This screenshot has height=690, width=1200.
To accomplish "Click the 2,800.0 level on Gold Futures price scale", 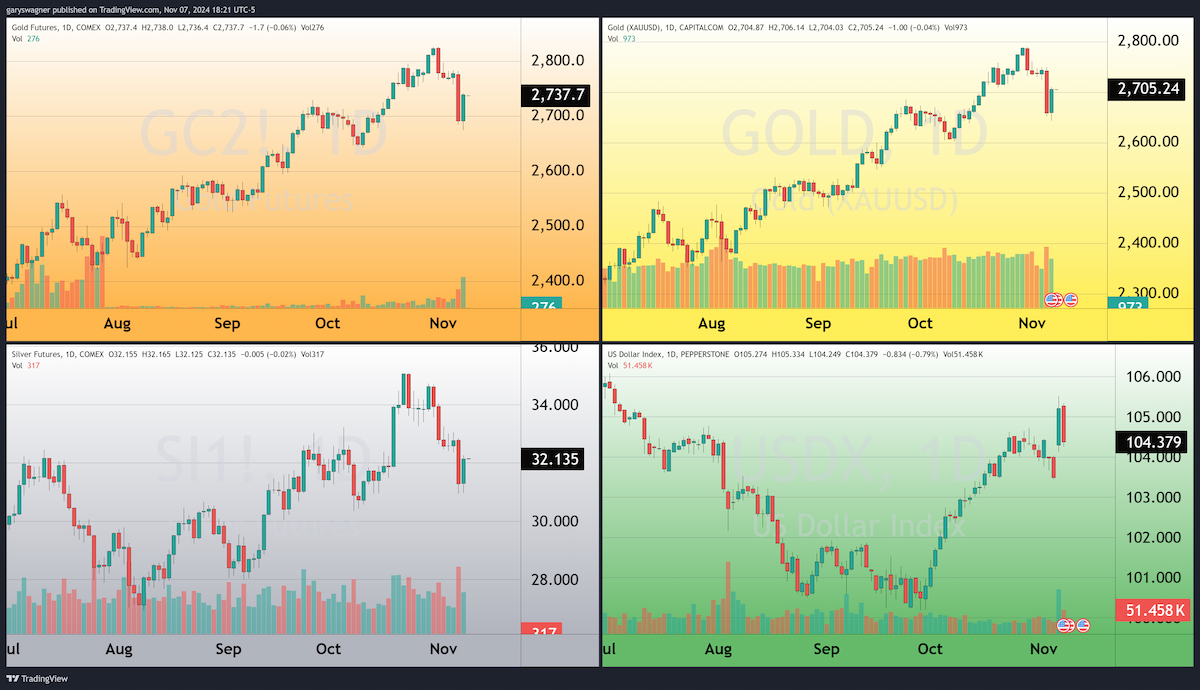I will (x=553, y=60).
